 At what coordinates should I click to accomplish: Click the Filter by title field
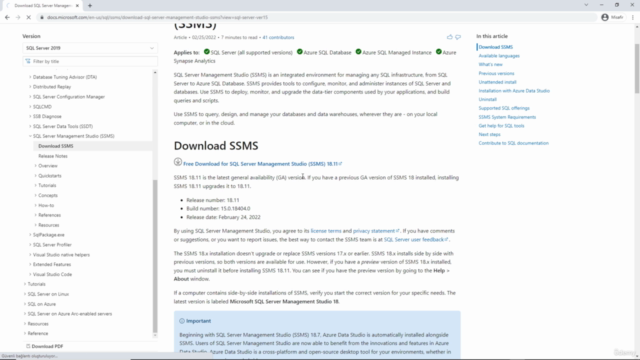tap(90, 61)
